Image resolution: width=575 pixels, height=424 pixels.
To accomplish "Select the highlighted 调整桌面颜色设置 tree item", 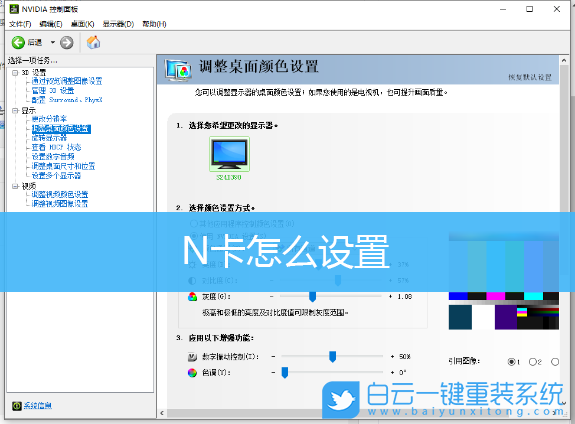I will (x=61, y=129).
